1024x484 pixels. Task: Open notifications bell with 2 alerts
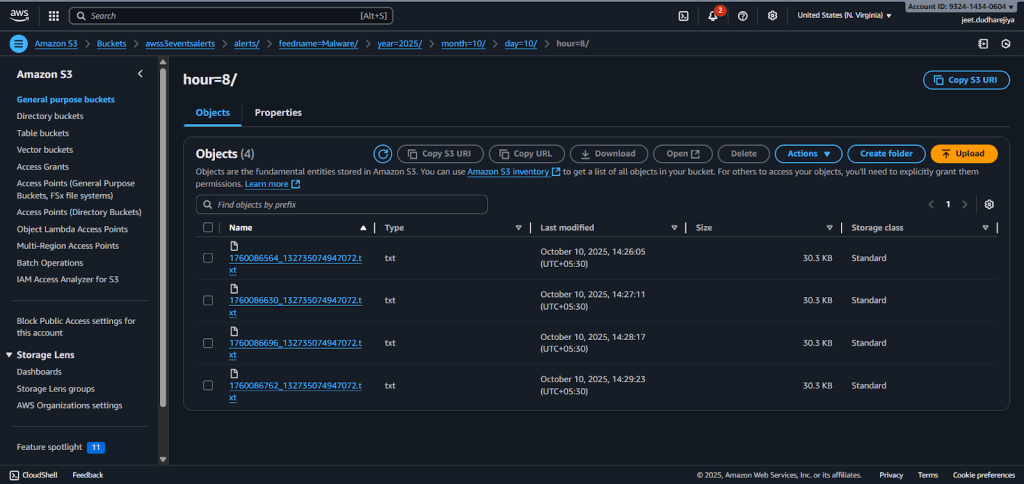click(713, 16)
